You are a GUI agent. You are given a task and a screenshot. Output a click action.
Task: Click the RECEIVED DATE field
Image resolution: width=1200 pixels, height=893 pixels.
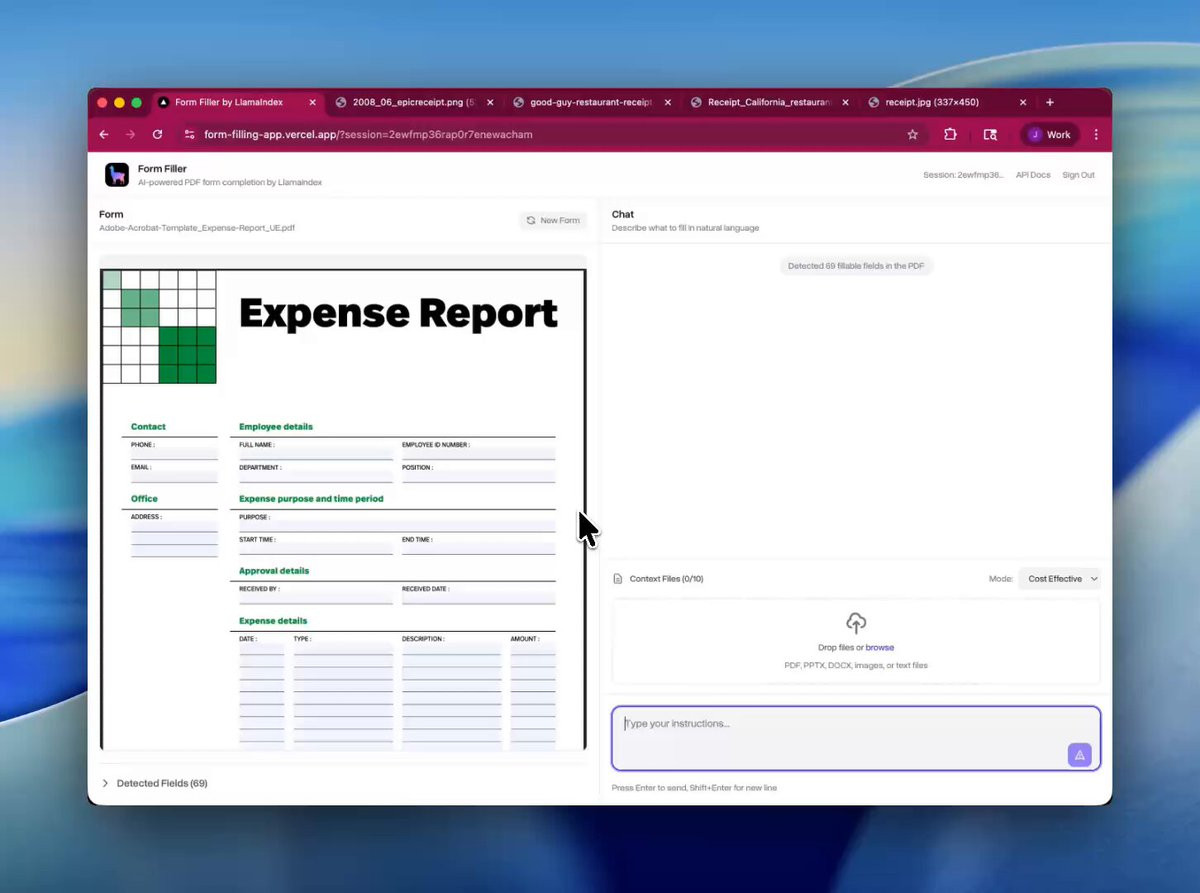pos(478,598)
